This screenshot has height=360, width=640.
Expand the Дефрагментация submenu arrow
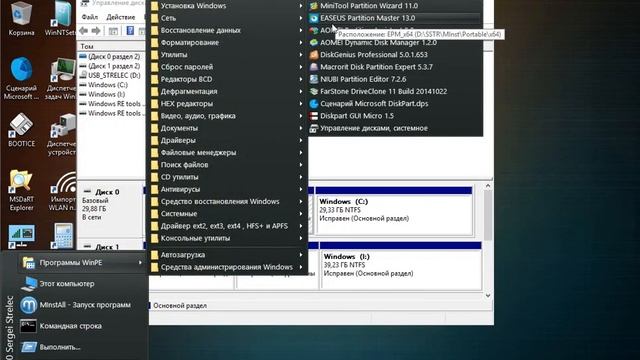coord(301,91)
